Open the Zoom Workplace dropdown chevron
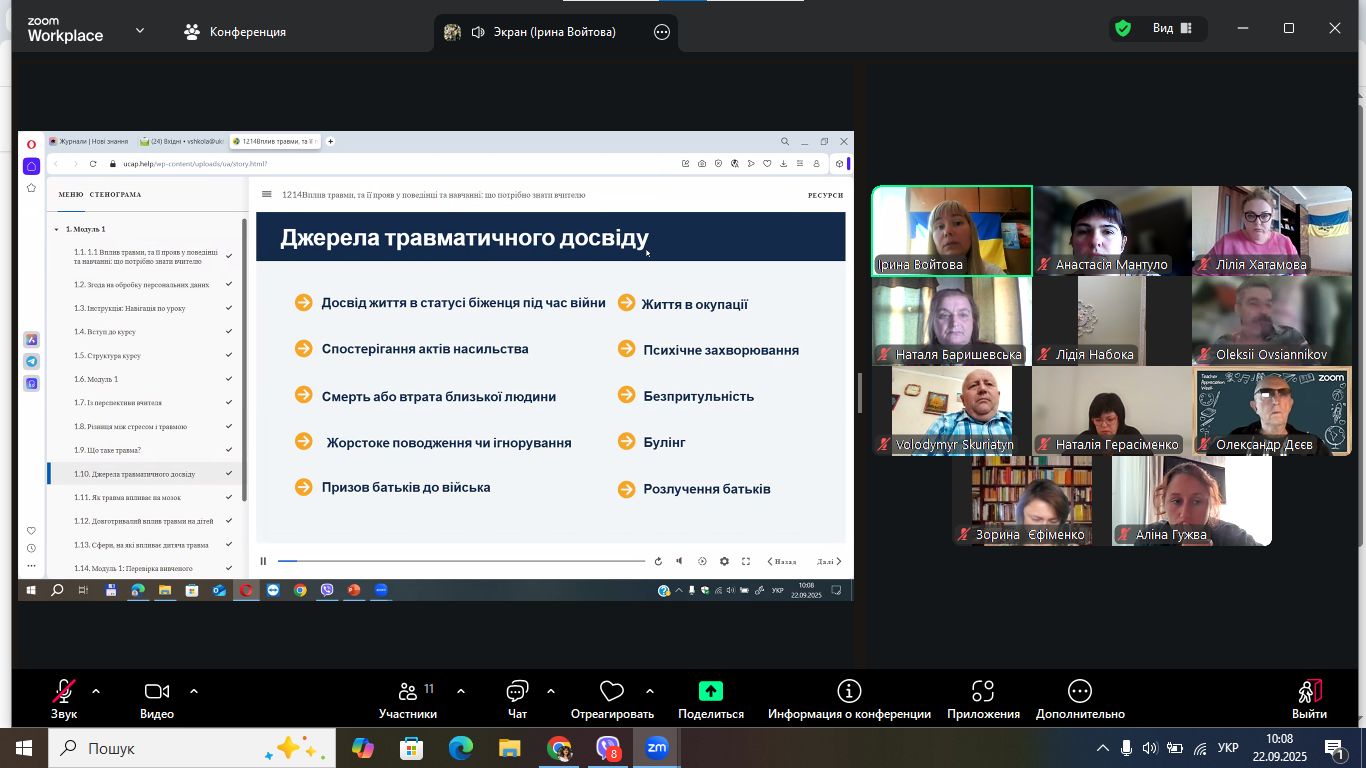The width and height of the screenshot is (1366, 768). tap(140, 31)
